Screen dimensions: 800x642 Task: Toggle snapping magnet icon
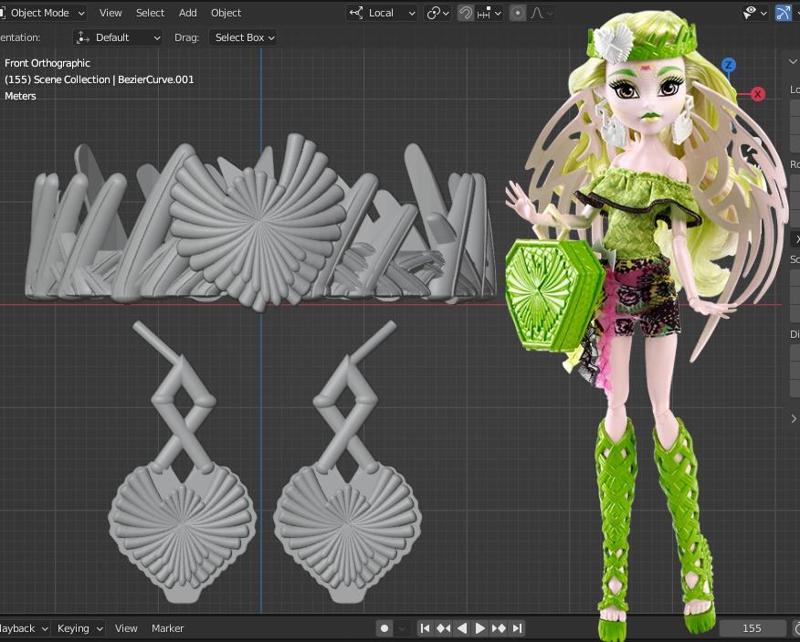point(465,13)
